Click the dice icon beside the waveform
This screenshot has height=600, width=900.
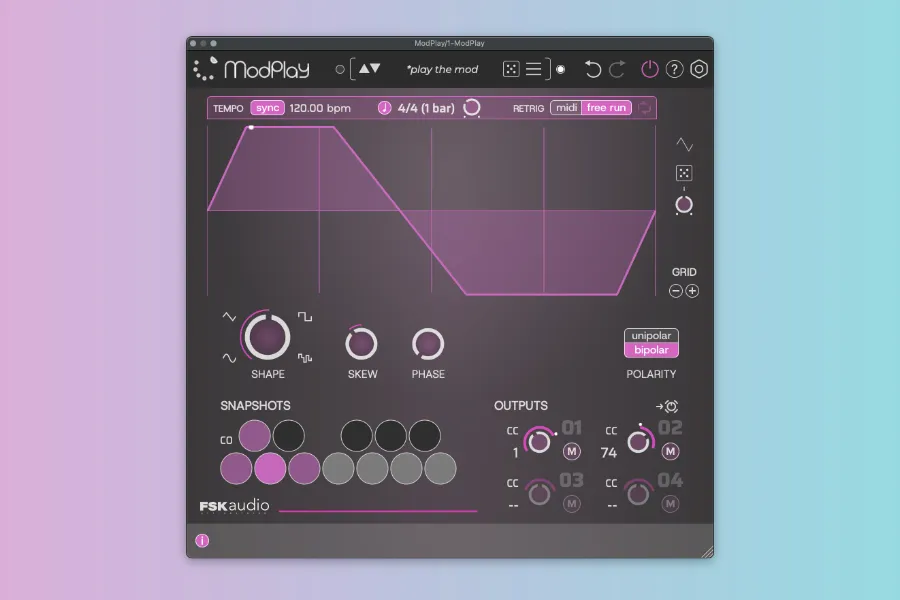(x=684, y=173)
